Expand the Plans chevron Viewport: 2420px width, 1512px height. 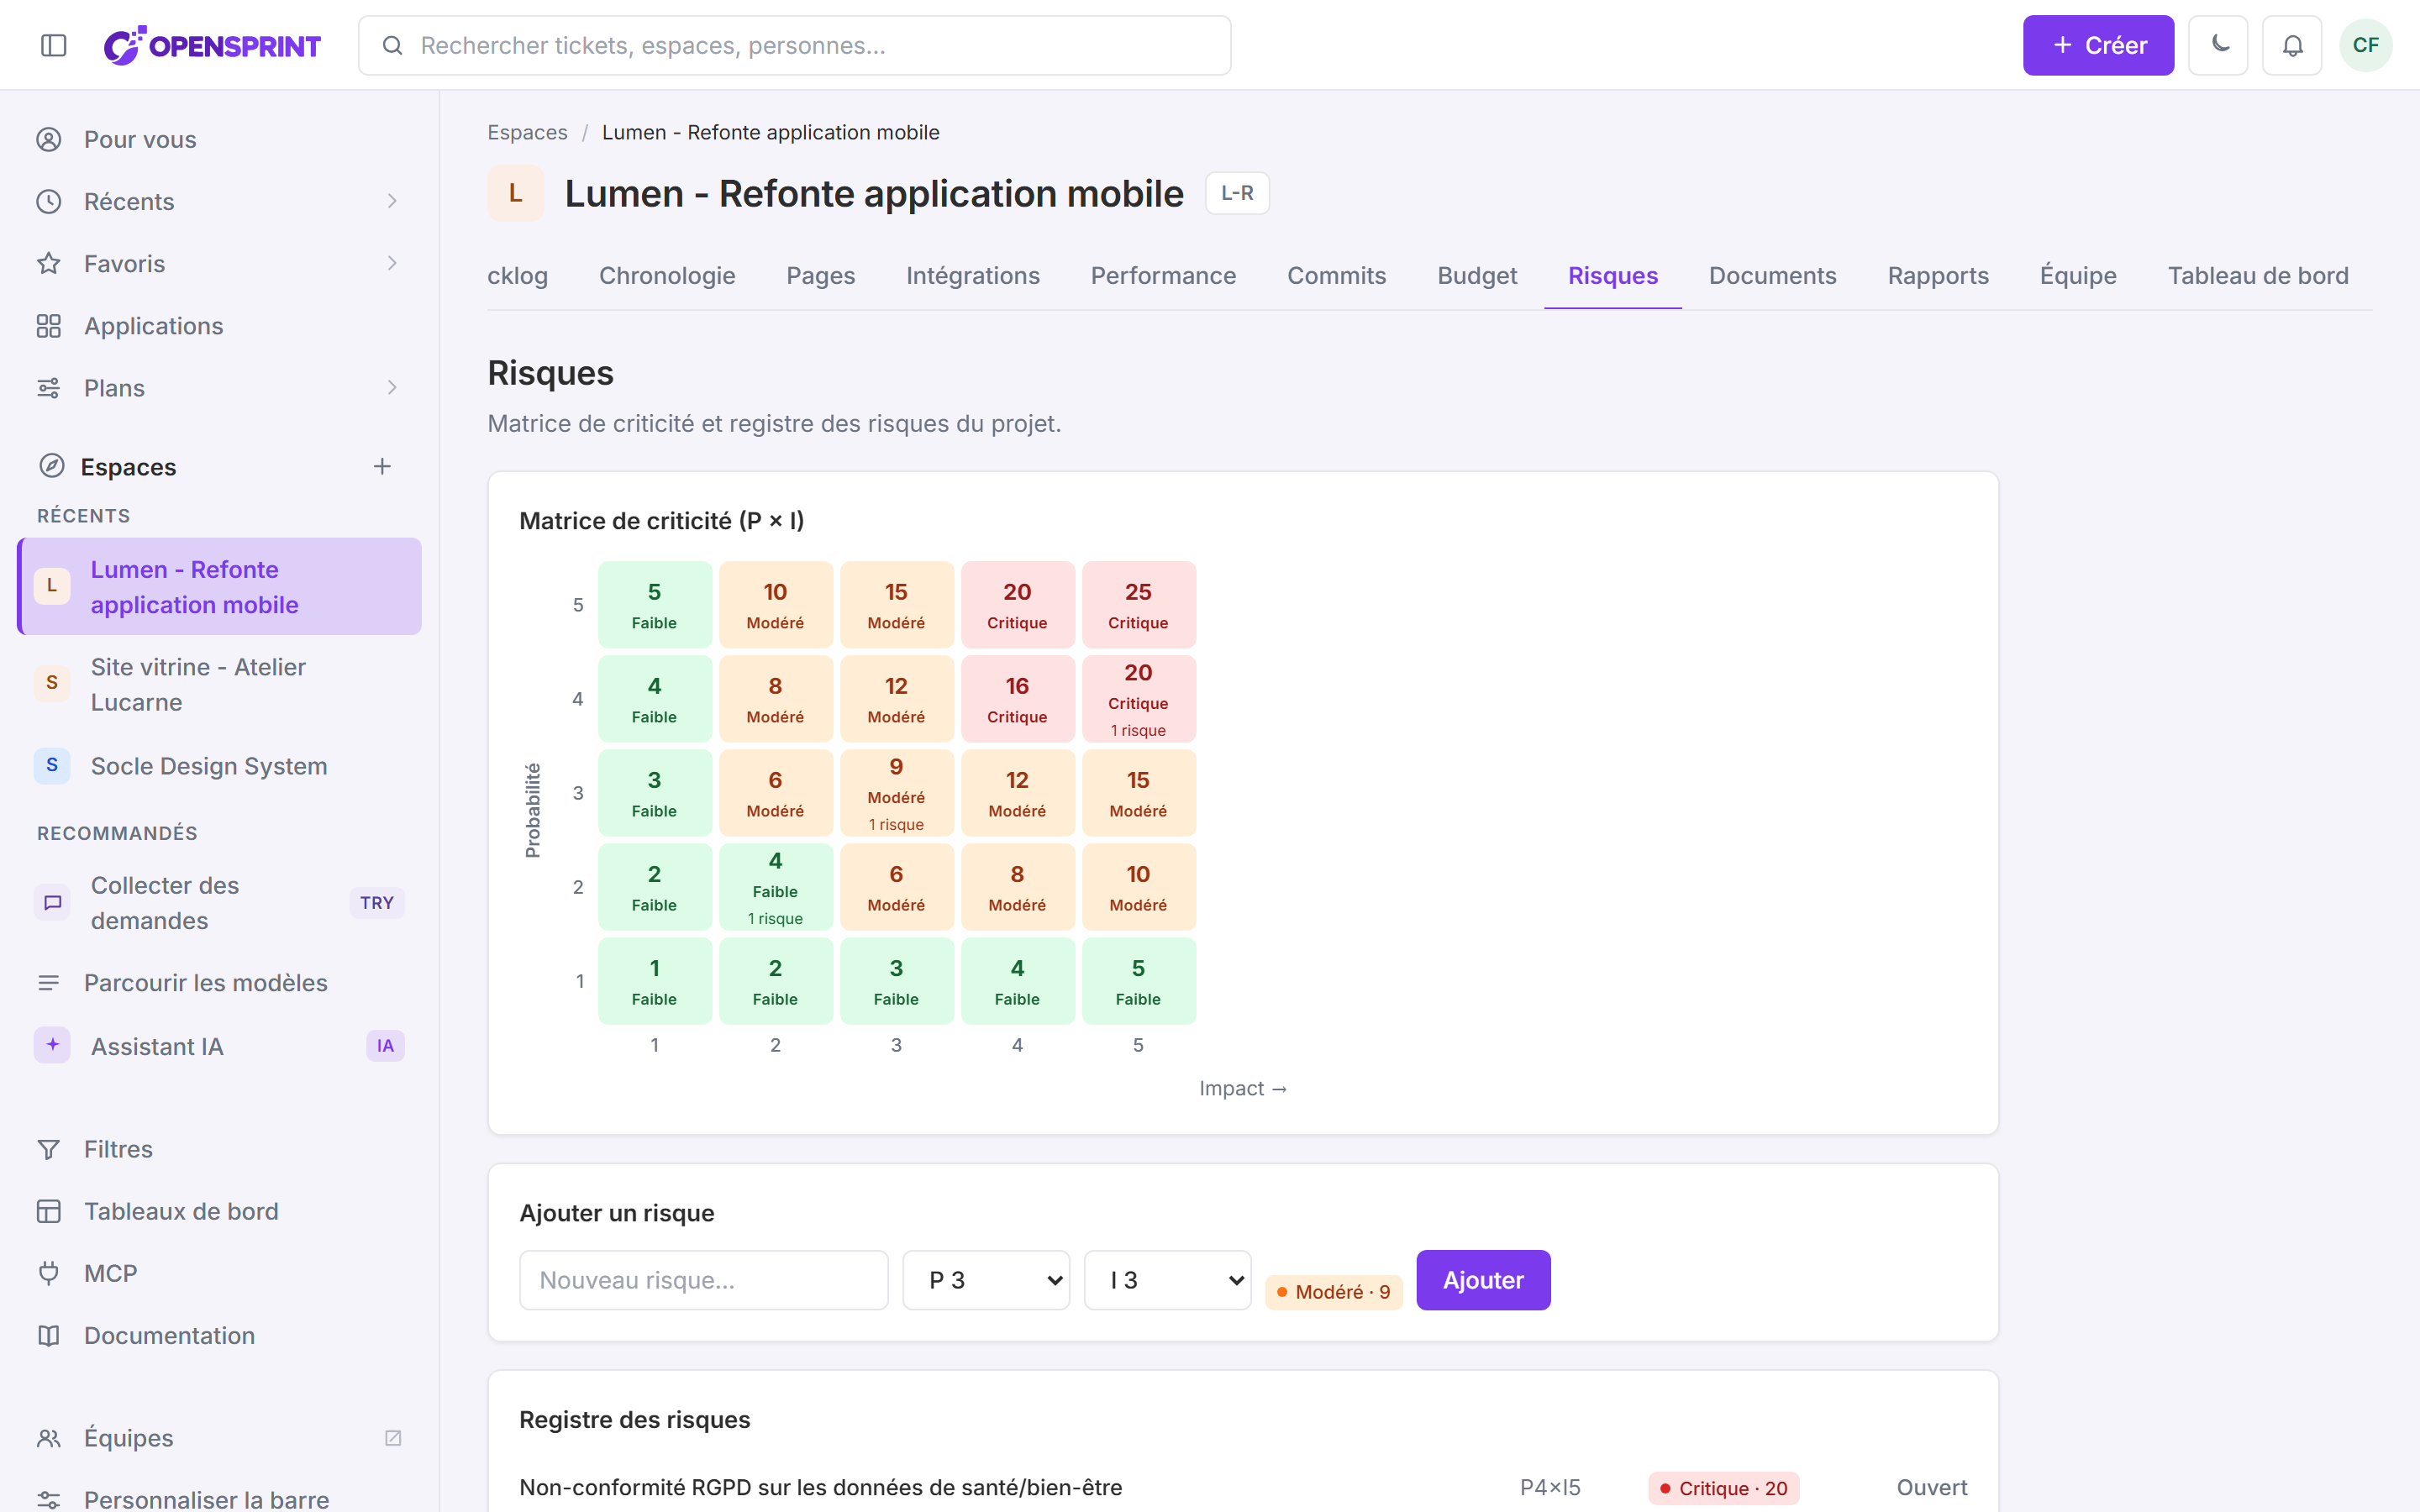coord(392,387)
